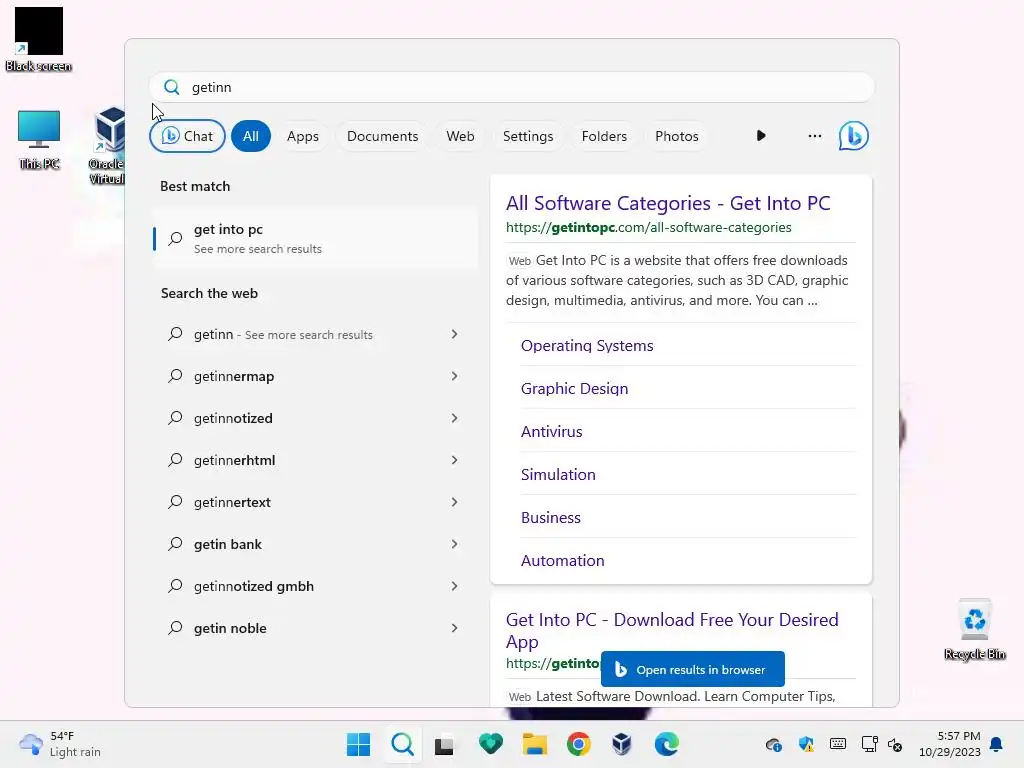This screenshot has width=1024, height=768.
Task: Open the weather widget showing Light rain
Action: click(x=60, y=744)
